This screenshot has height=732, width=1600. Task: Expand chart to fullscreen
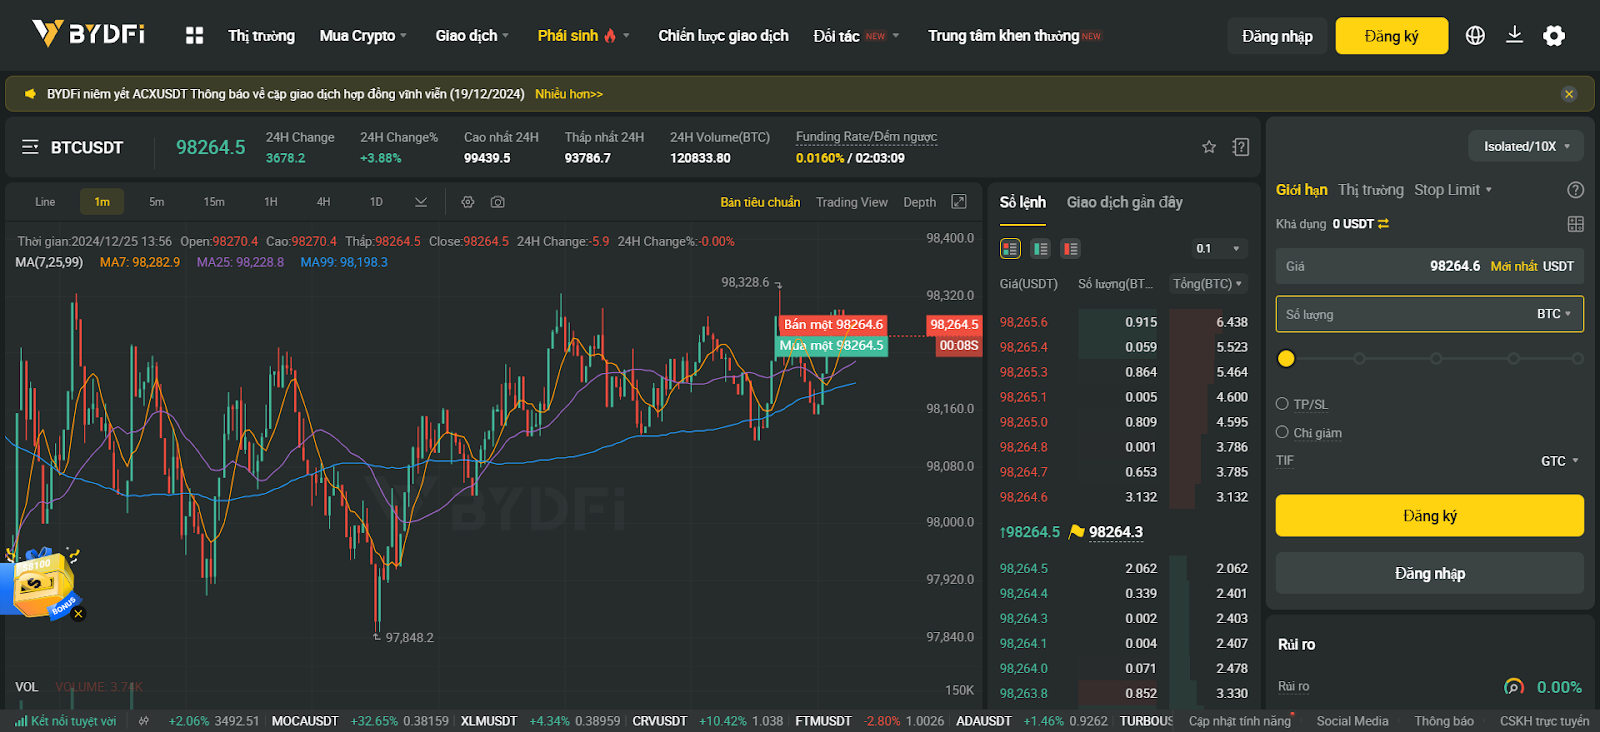tap(959, 202)
